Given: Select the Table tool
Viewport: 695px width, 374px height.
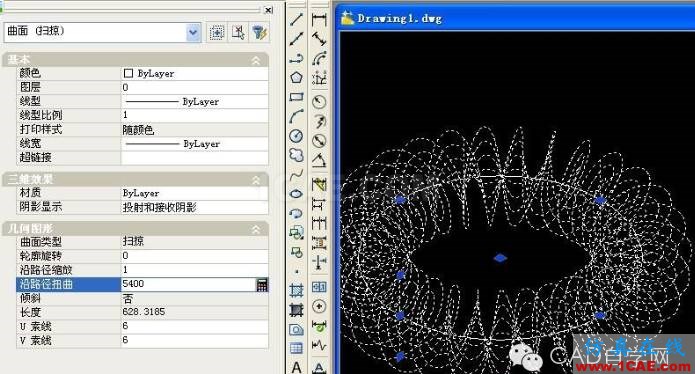Looking at the screenshot, I should (296, 348).
